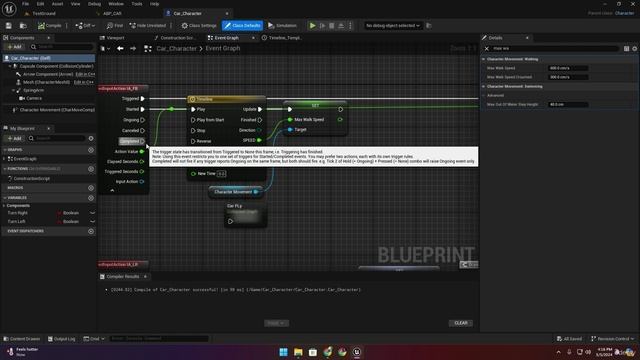Add new macro with Macros plus icon
Screen dimensions: 640x360
(91, 188)
